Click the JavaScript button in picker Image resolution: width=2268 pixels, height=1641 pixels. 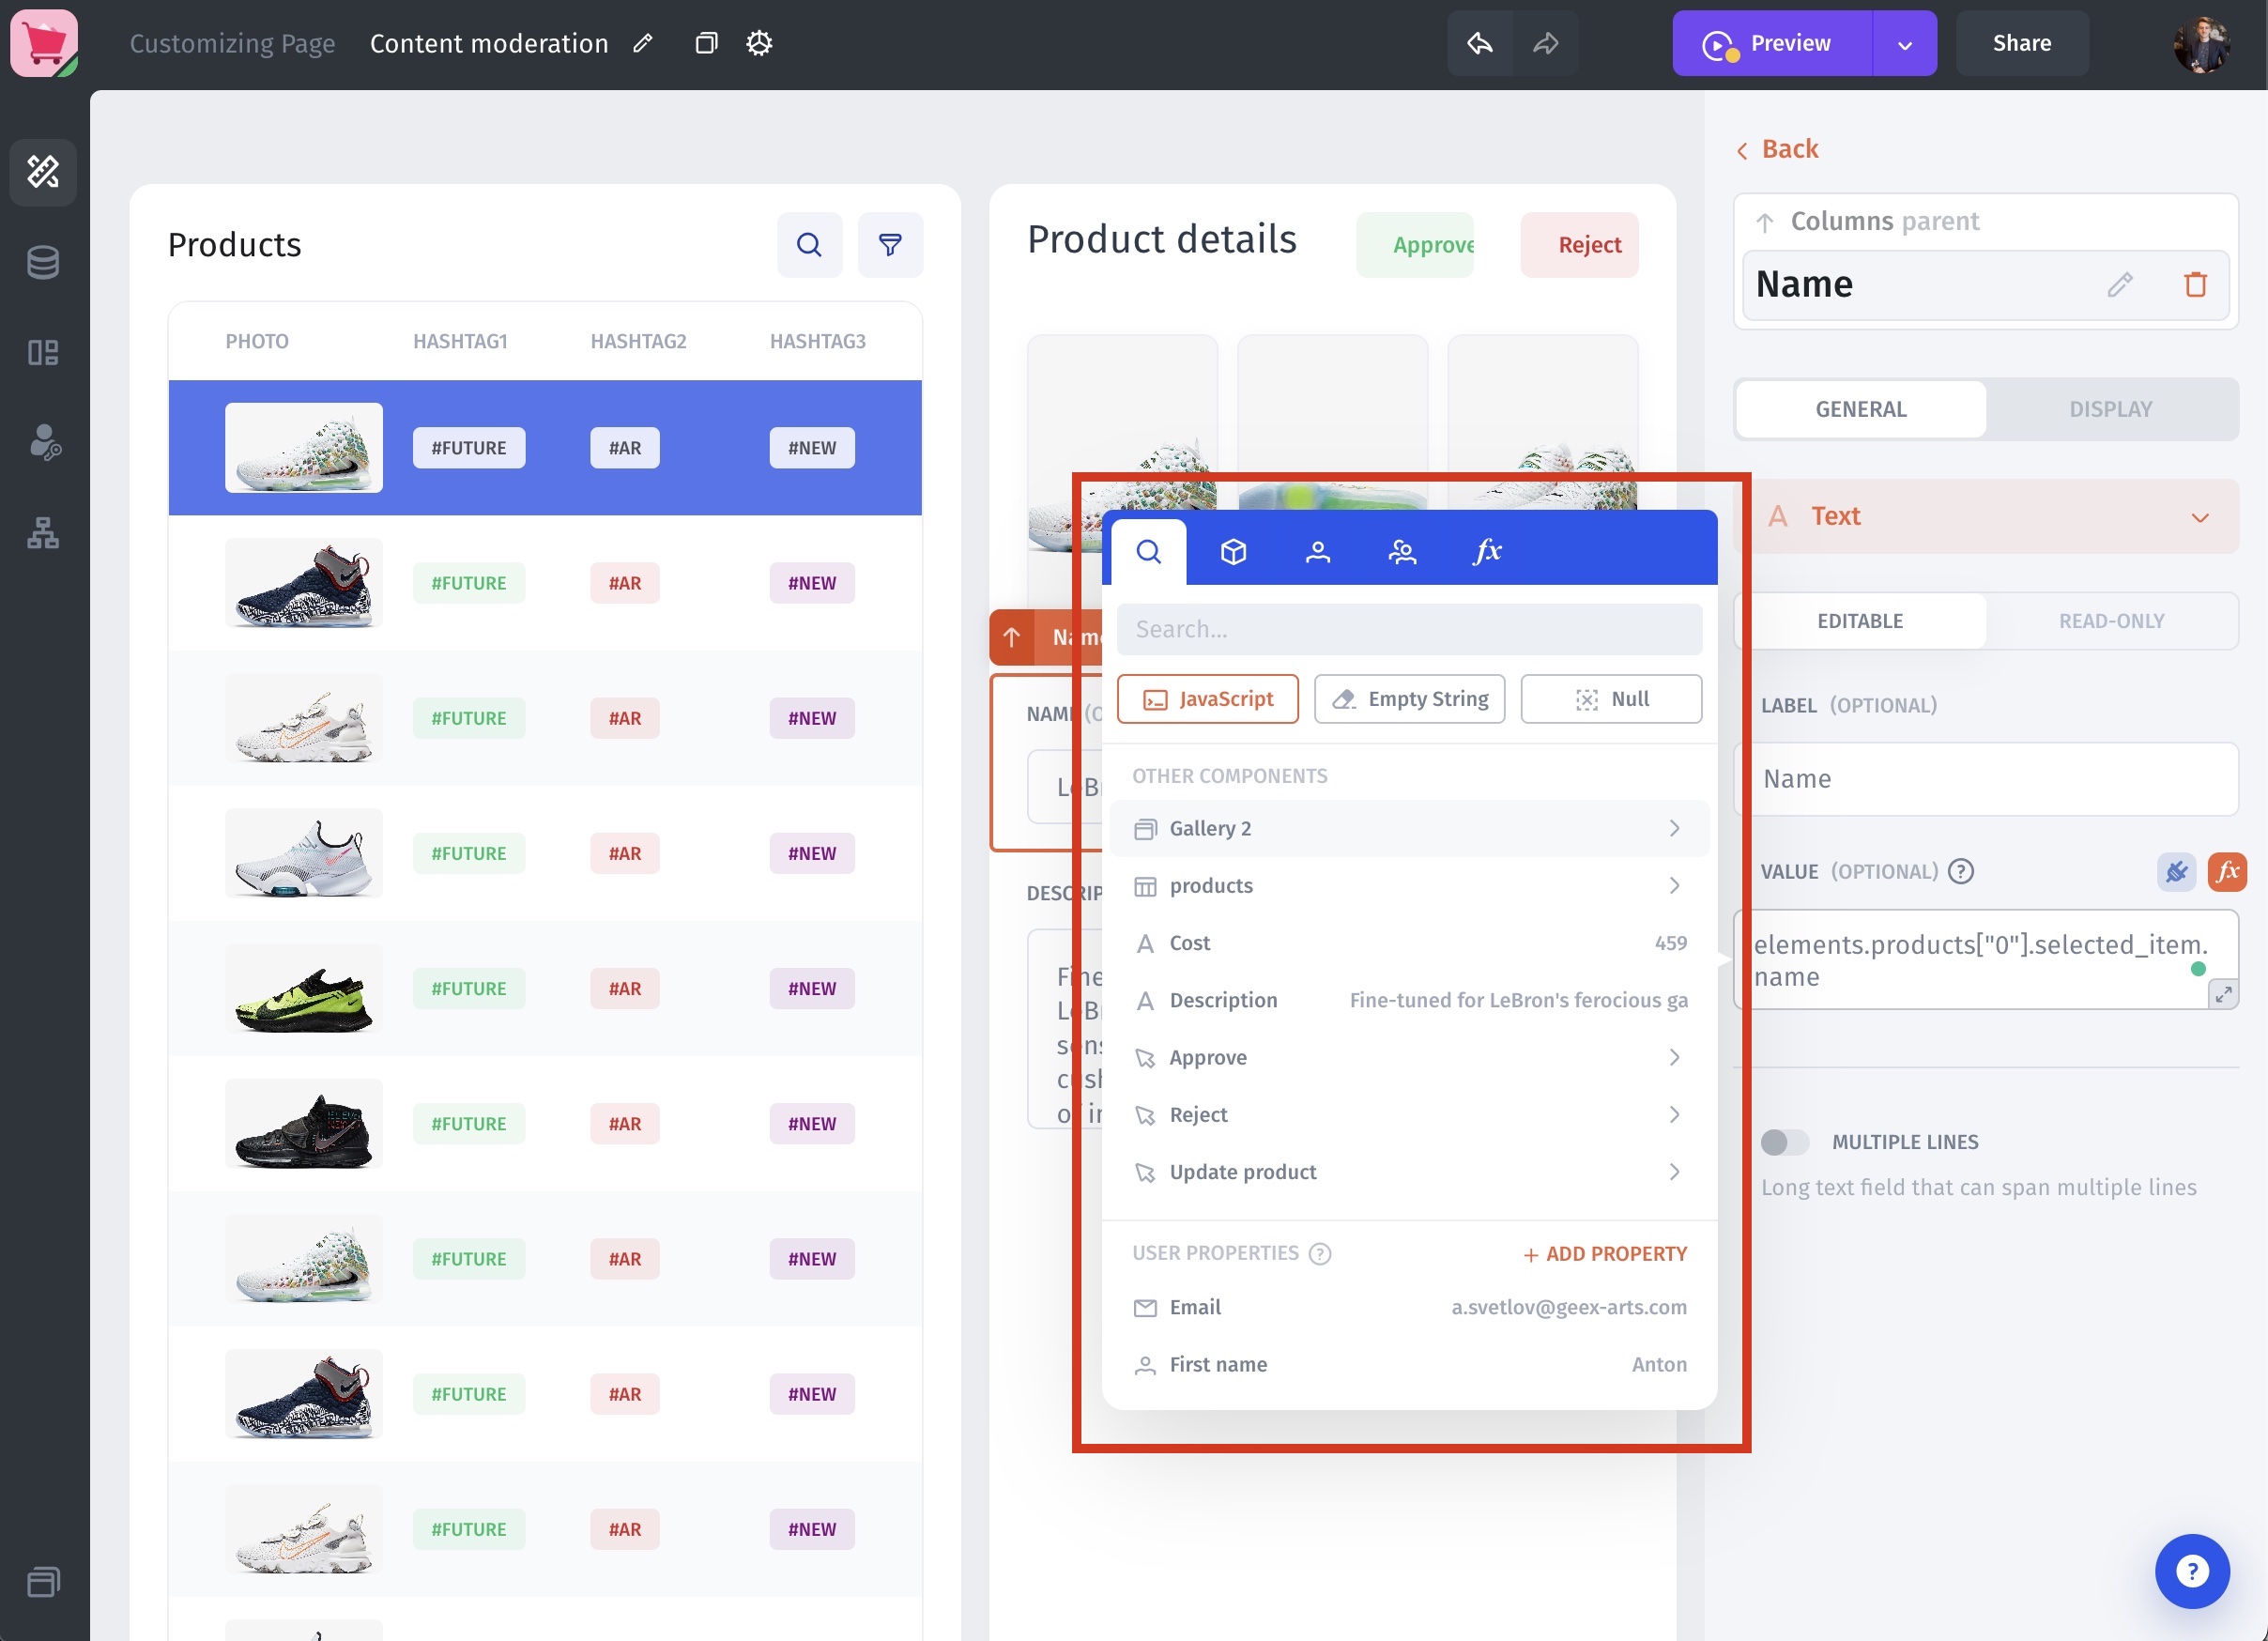(x=1207, y=699)
